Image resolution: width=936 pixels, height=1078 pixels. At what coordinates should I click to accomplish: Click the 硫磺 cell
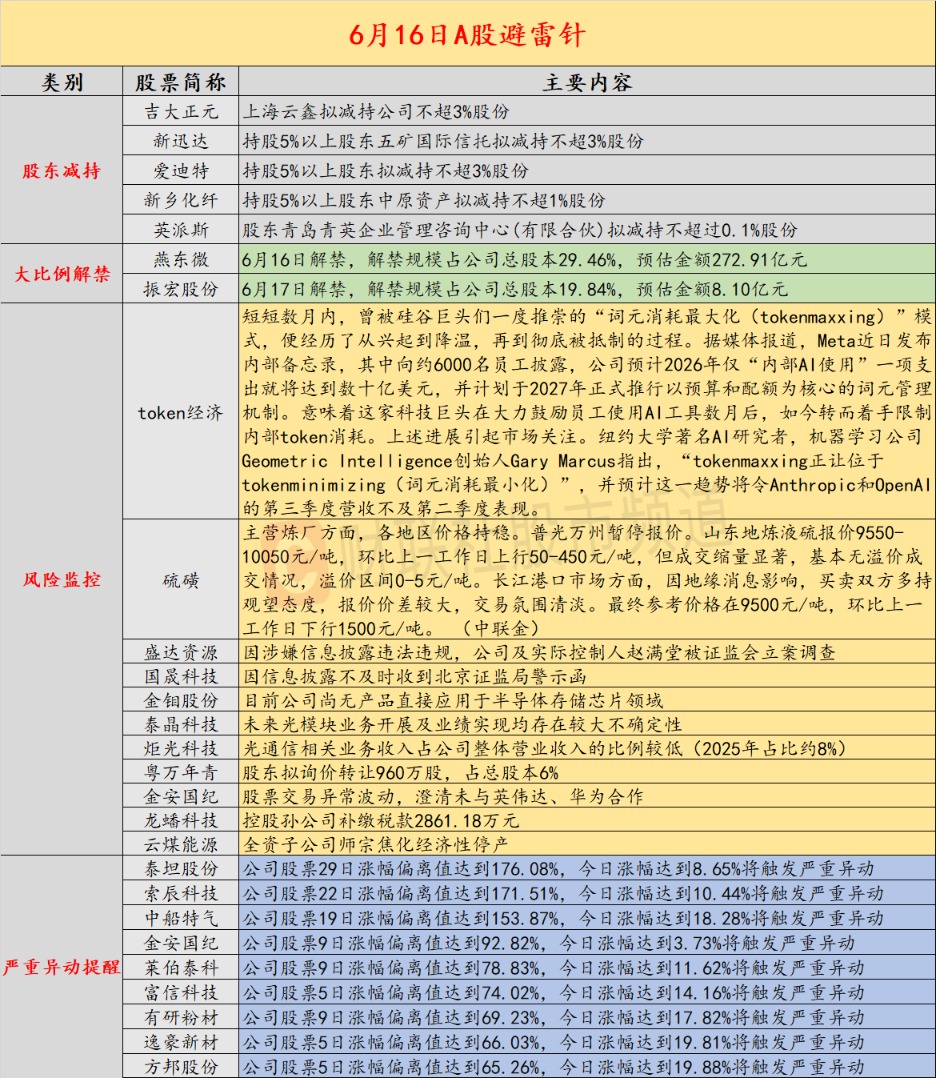click(181, 580)
